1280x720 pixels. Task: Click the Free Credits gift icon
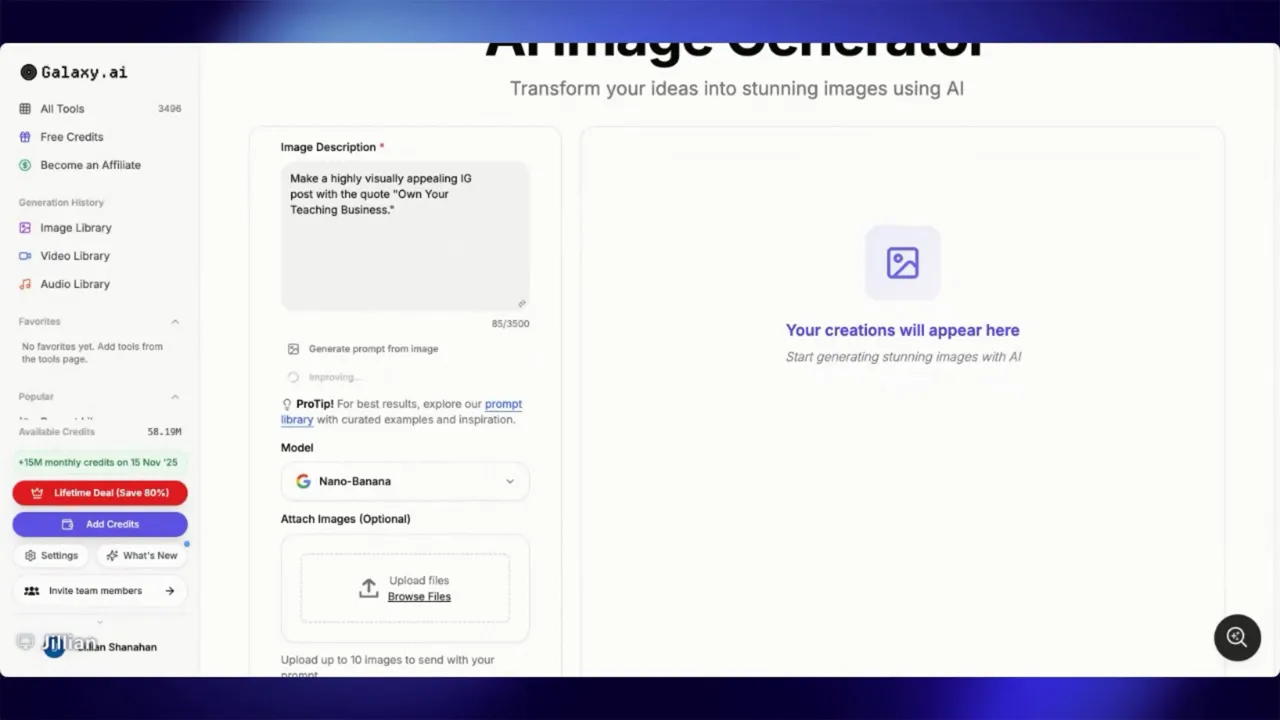tap(24, 136)
